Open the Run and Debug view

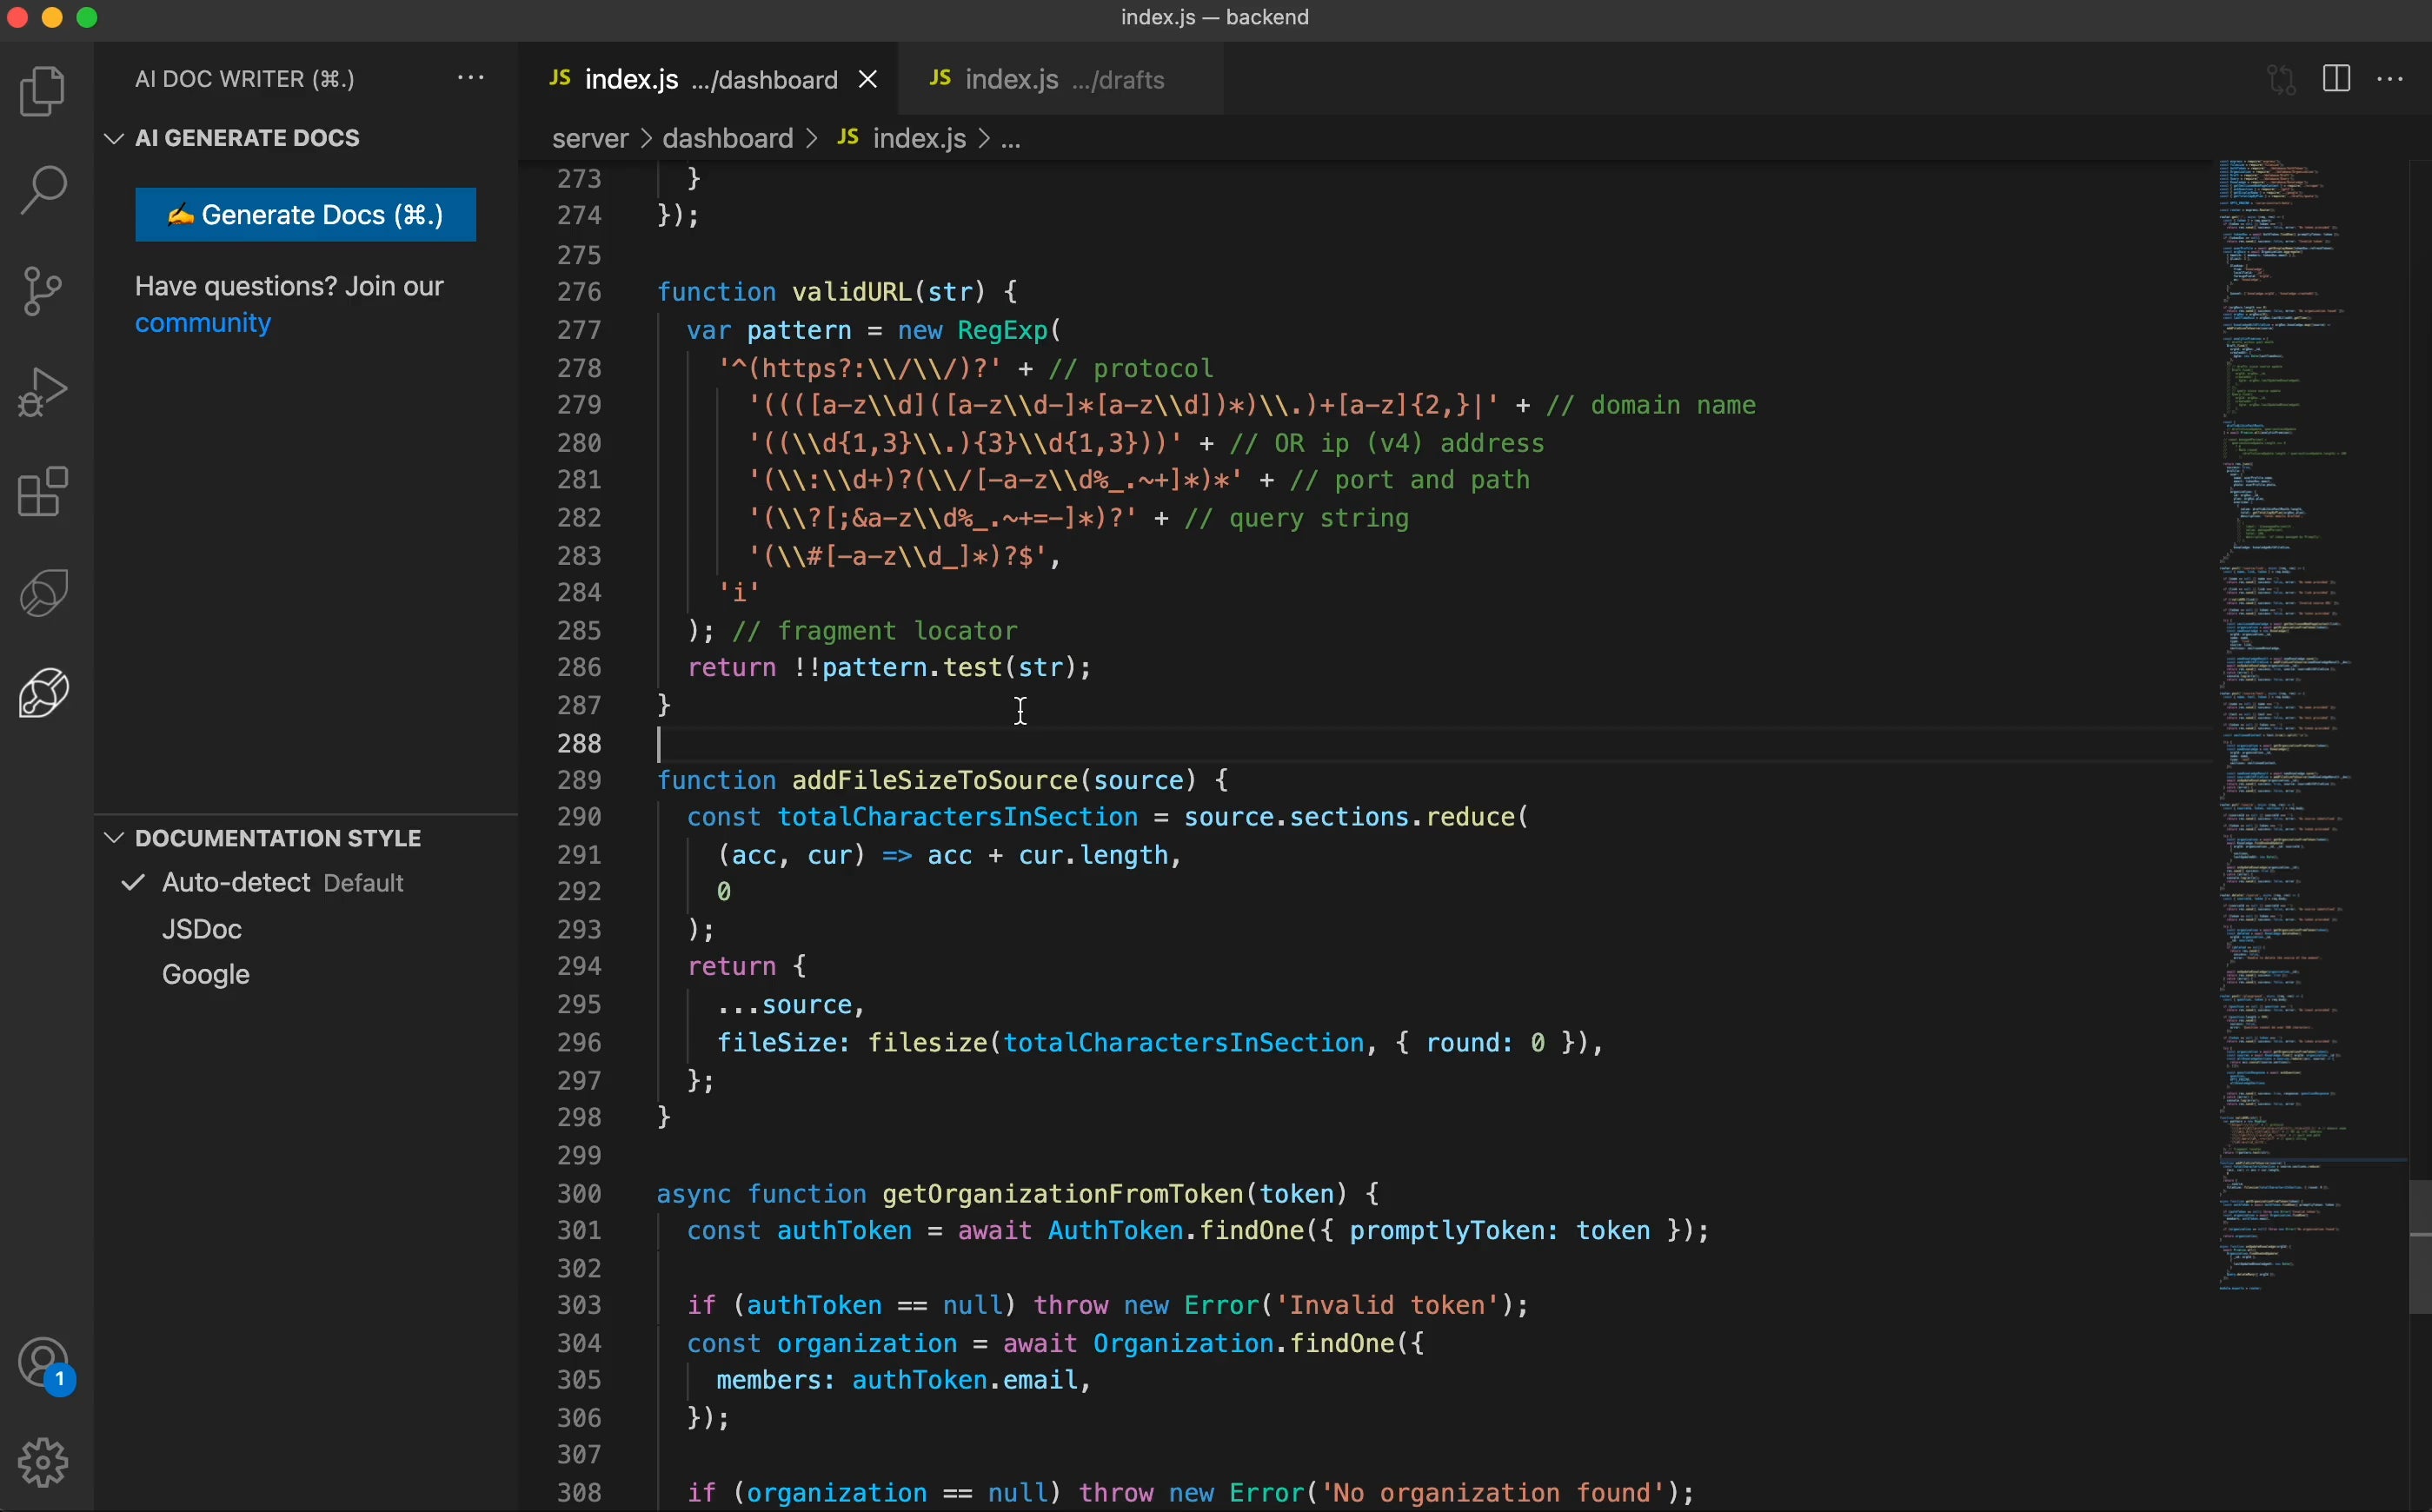[x=43, y=392]
